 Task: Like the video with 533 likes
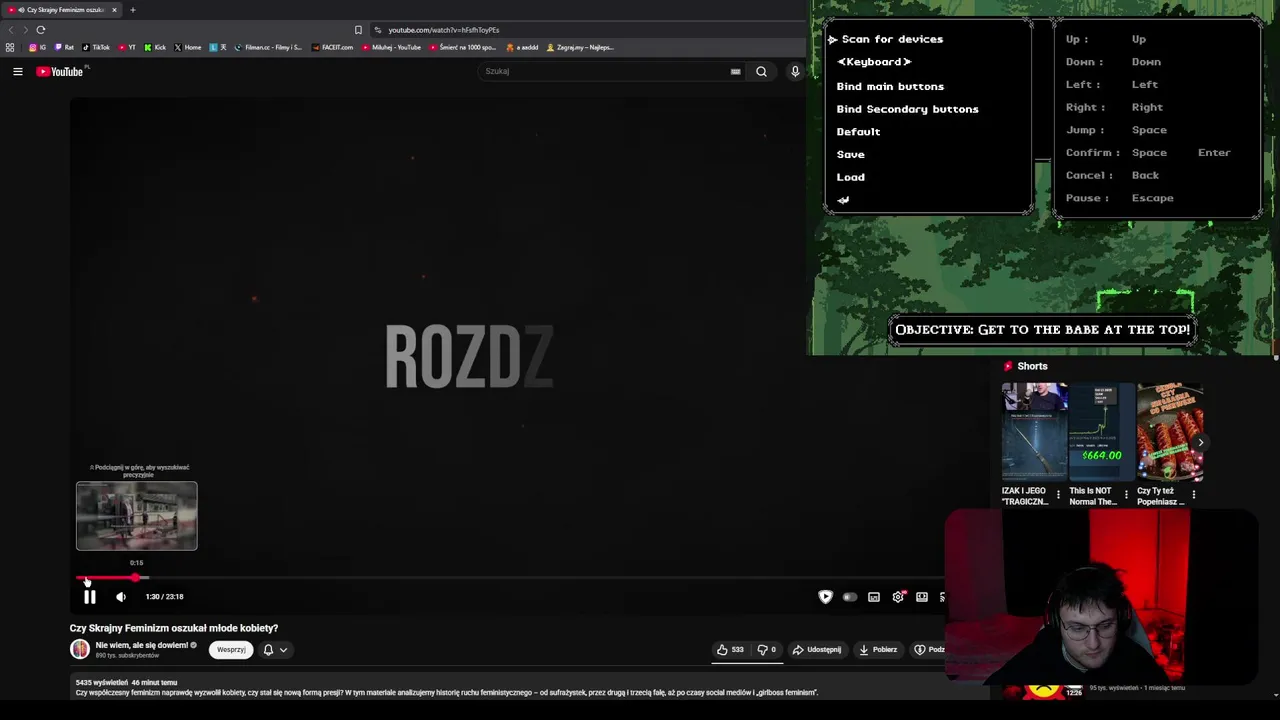point(730,650)
